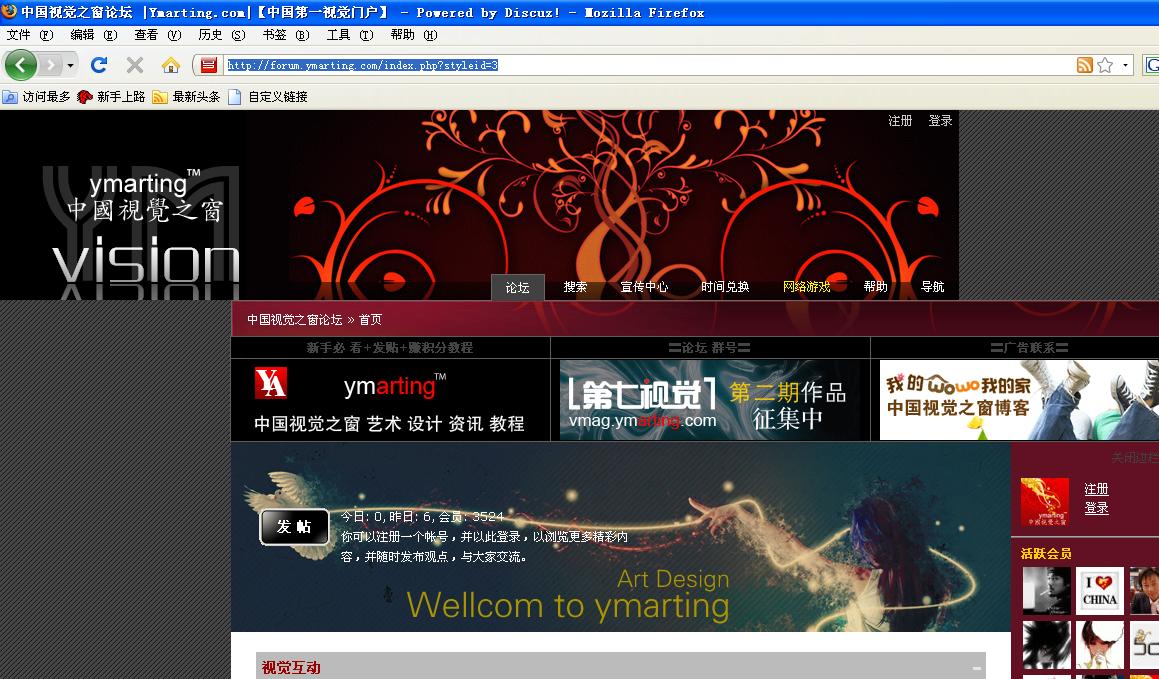Open the ymarting 艺术 设计 资讯 教程 banner
The image size is (1159, 679).
tap(390, 400)
